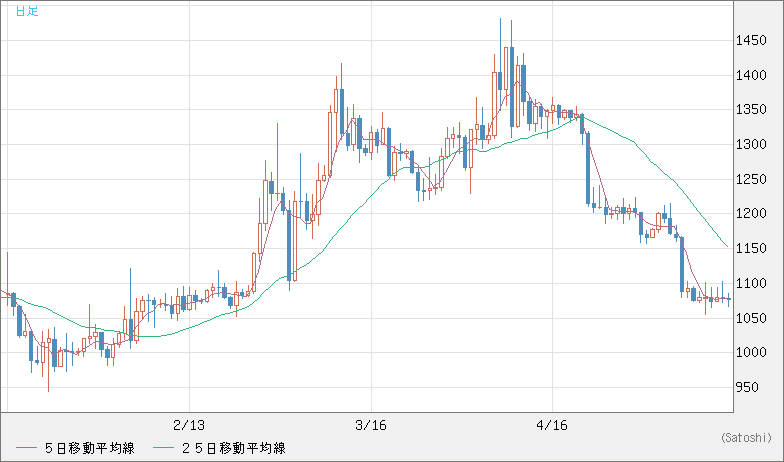The width and height of the screenshot is (784, 462).
Task: Click the (Satoshi) unit label
Action: (x=746, y=438)
